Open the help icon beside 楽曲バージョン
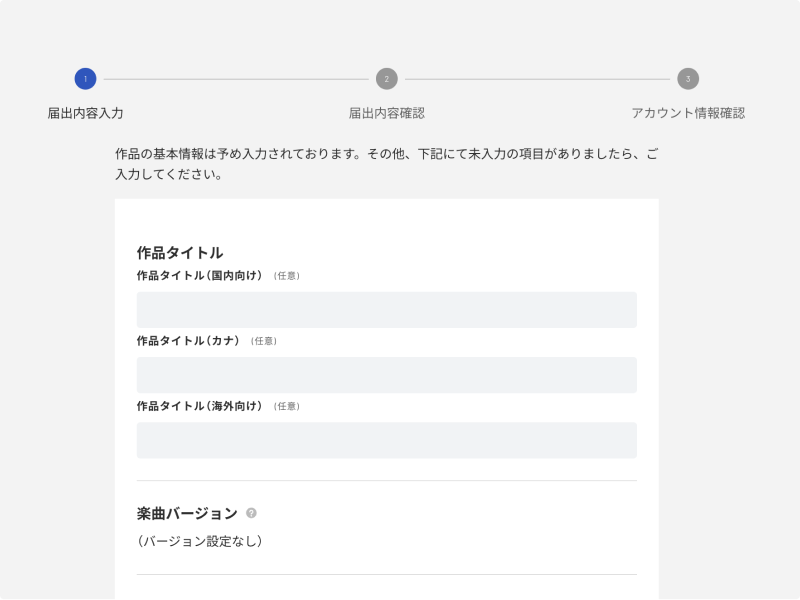The width and height of the screenshot is (800, 600). [x=251, y=513]
